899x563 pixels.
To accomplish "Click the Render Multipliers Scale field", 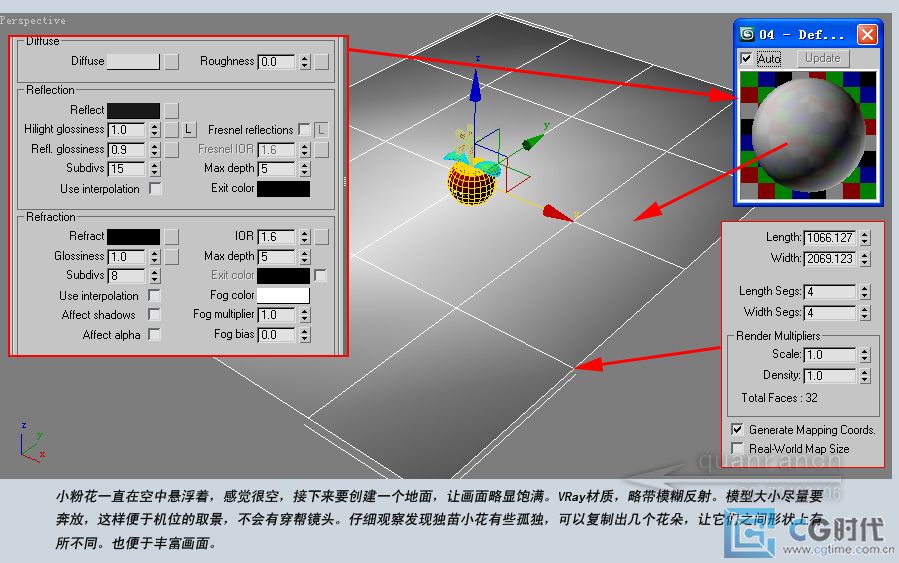I will [x=829, y=355].
